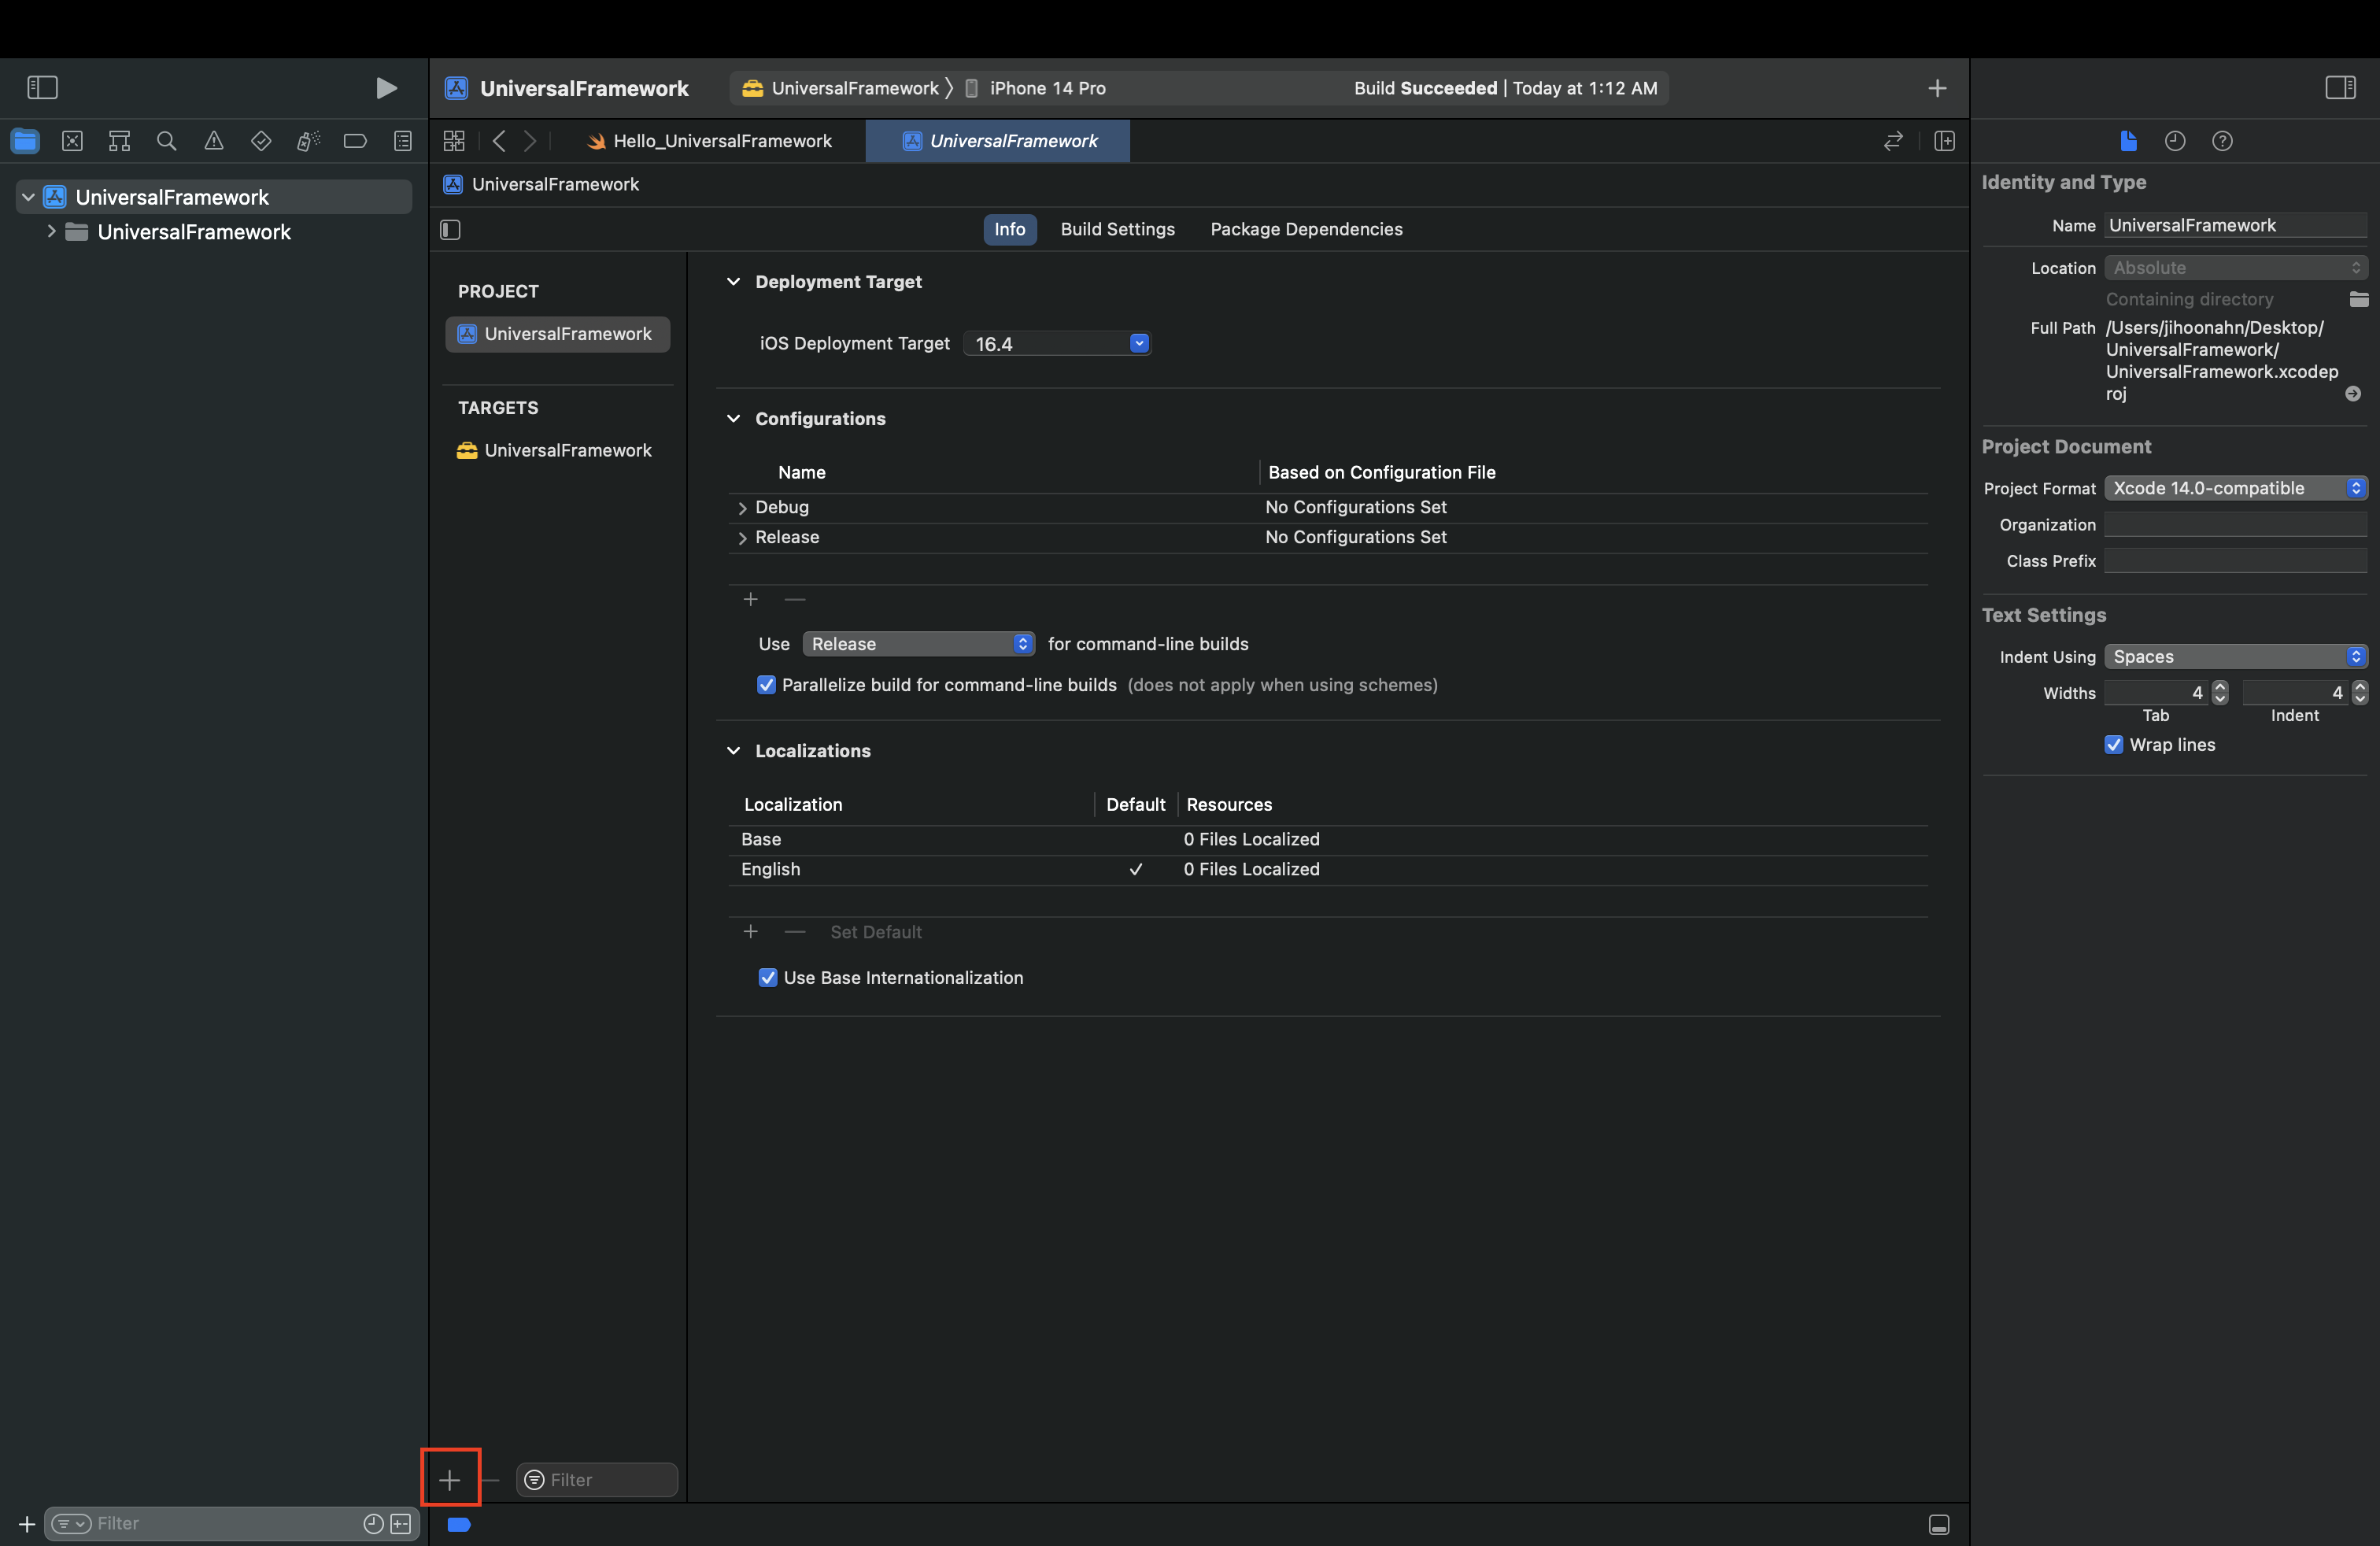Open the Test navigator diamond icon
The height and width of the screenshot is (1546, 2380).
pos(261,141)
